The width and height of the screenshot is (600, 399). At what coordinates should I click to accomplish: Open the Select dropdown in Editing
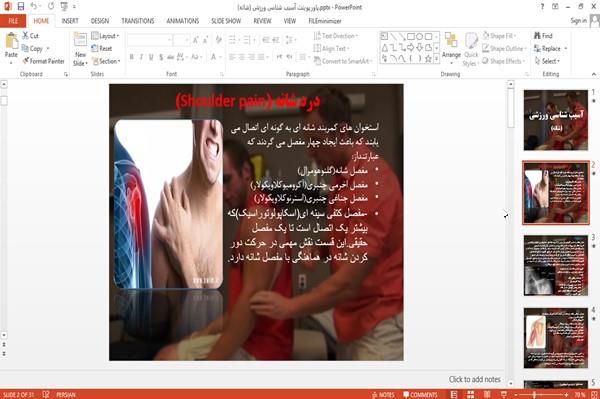coord(547,61)
